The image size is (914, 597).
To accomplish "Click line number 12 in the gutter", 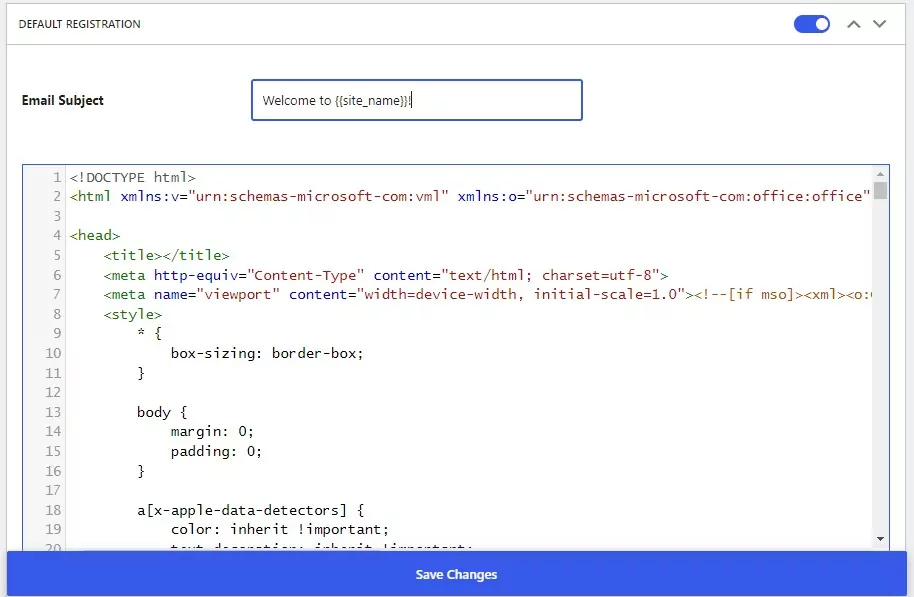I will pyautogui.click(x=53, y=392).
